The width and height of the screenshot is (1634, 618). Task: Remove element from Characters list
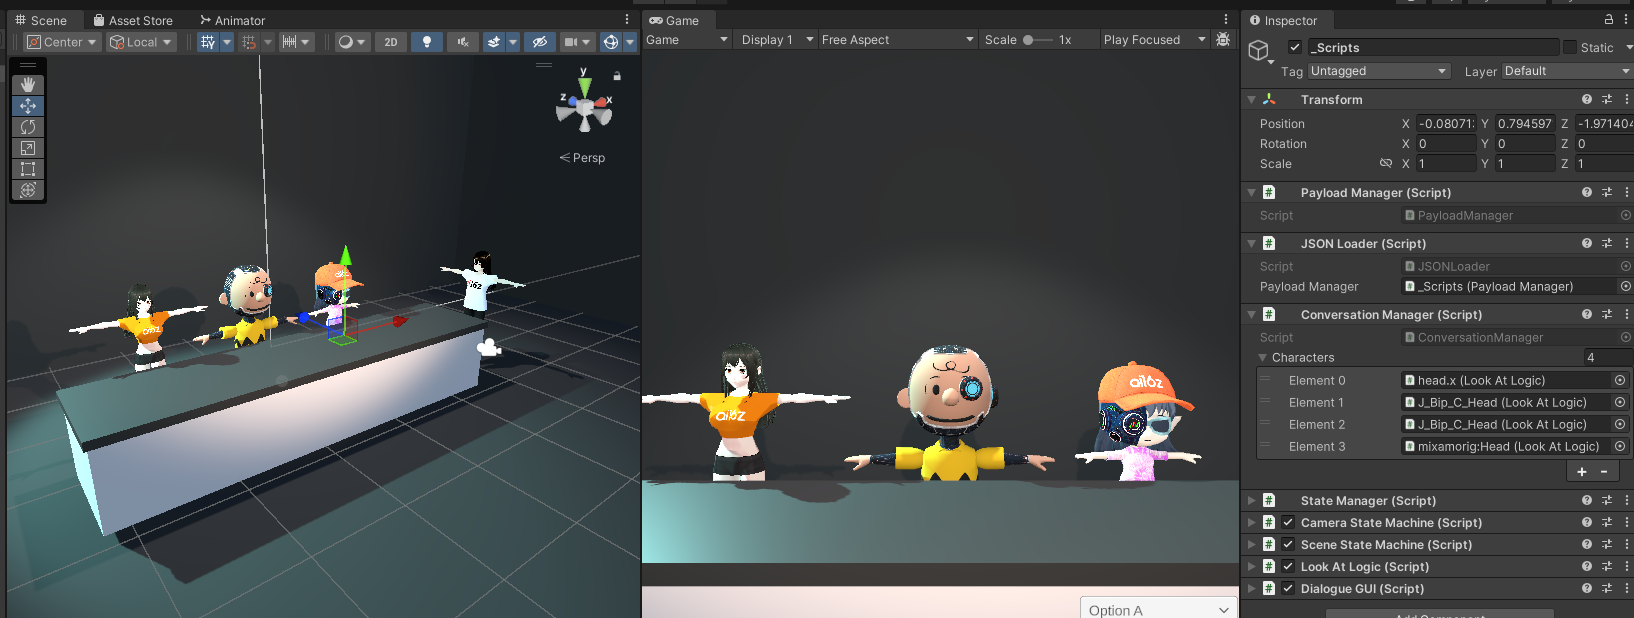pos(1604,472)
